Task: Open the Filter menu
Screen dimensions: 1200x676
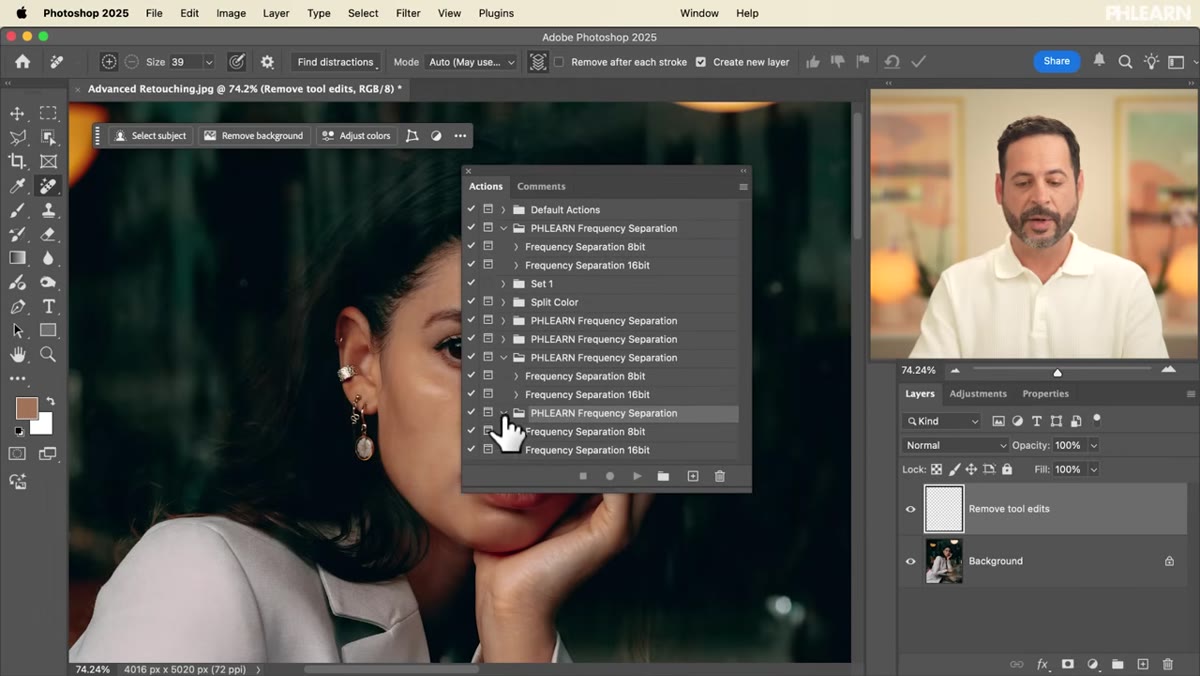Action: coord(408,13)
